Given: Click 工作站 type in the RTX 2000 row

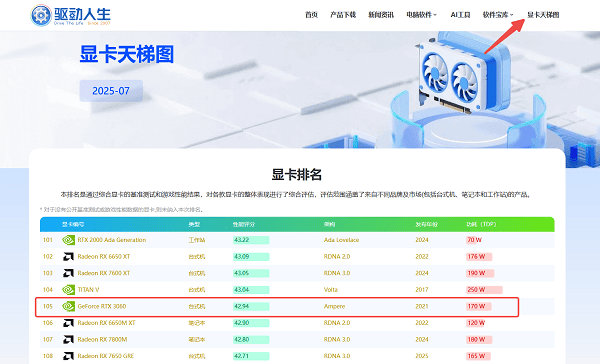Looking at the screenshot, I should 197,240.
